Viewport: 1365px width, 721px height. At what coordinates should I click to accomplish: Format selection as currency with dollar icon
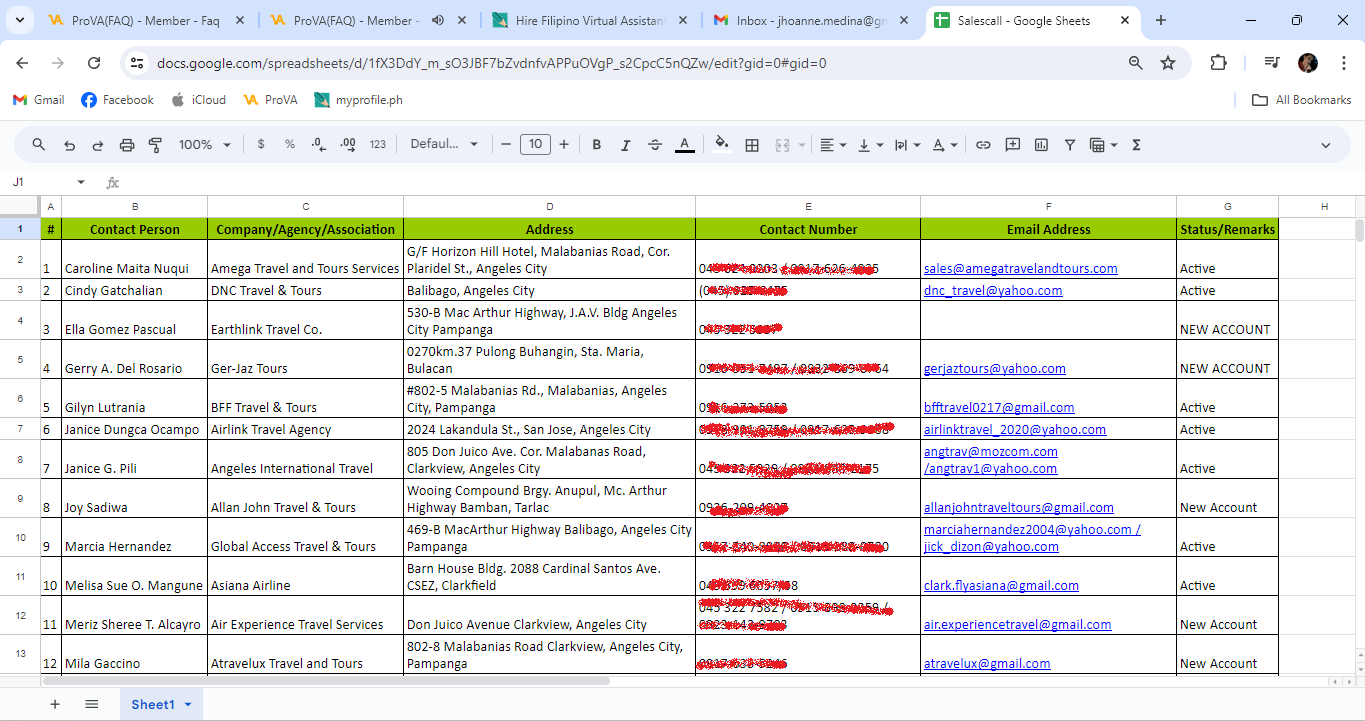pos(261,145)
